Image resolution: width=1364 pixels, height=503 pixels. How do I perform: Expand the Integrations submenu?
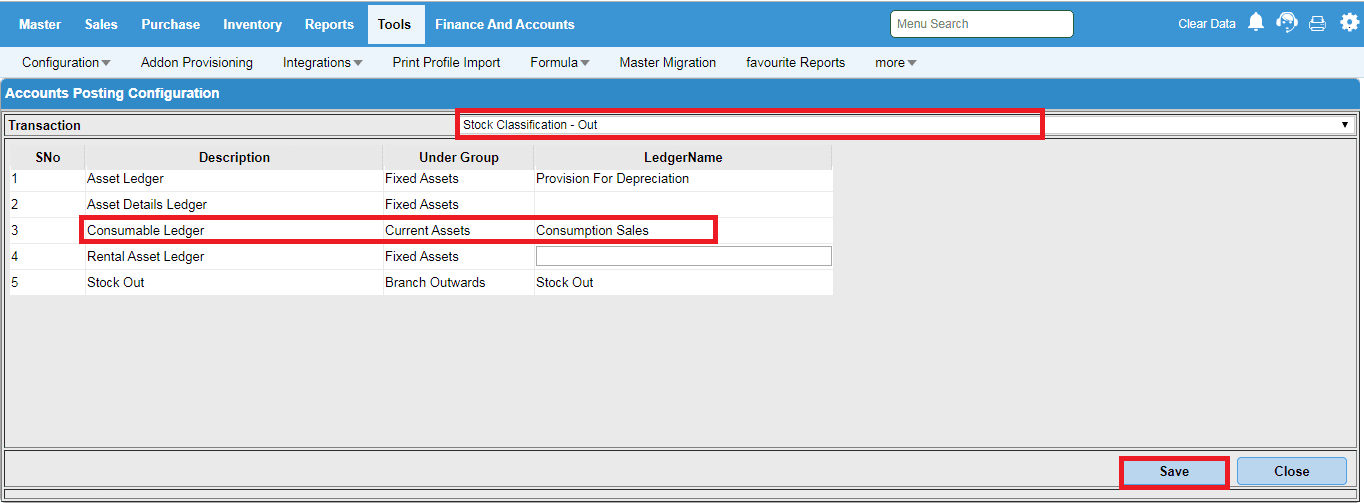[x=323, y=62]
